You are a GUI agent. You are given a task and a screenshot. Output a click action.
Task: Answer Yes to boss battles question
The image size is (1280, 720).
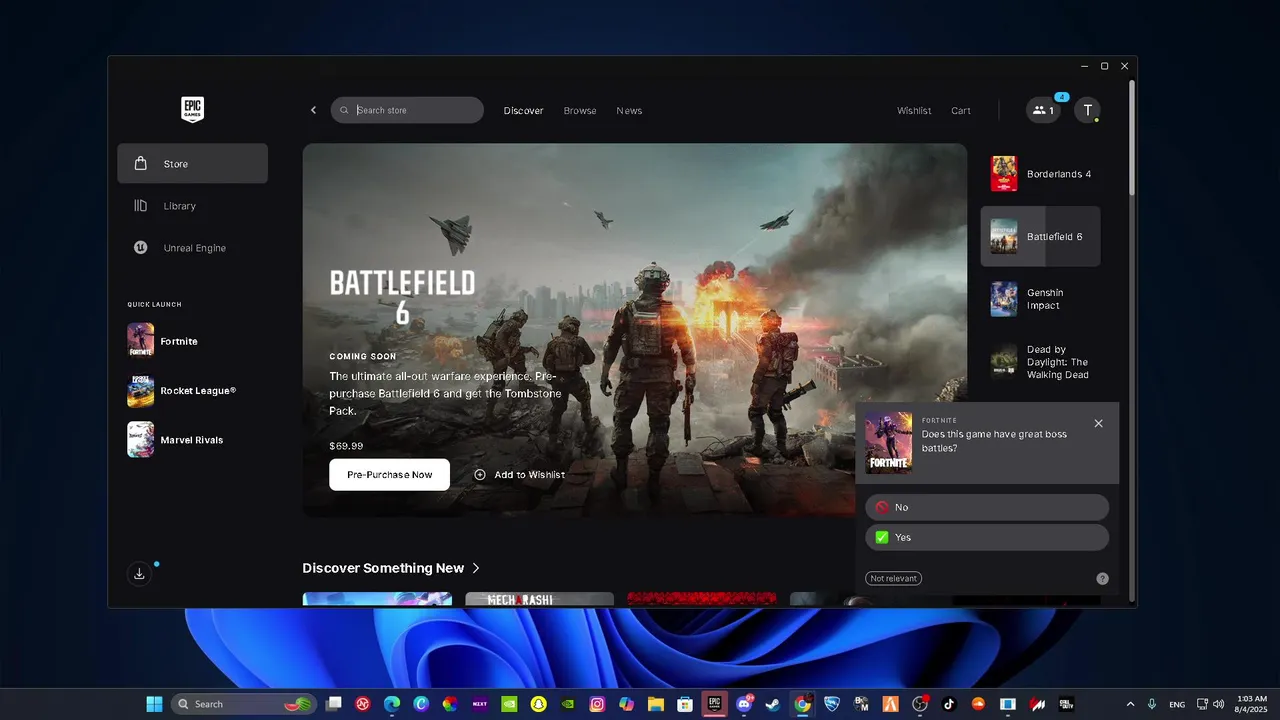987,537
